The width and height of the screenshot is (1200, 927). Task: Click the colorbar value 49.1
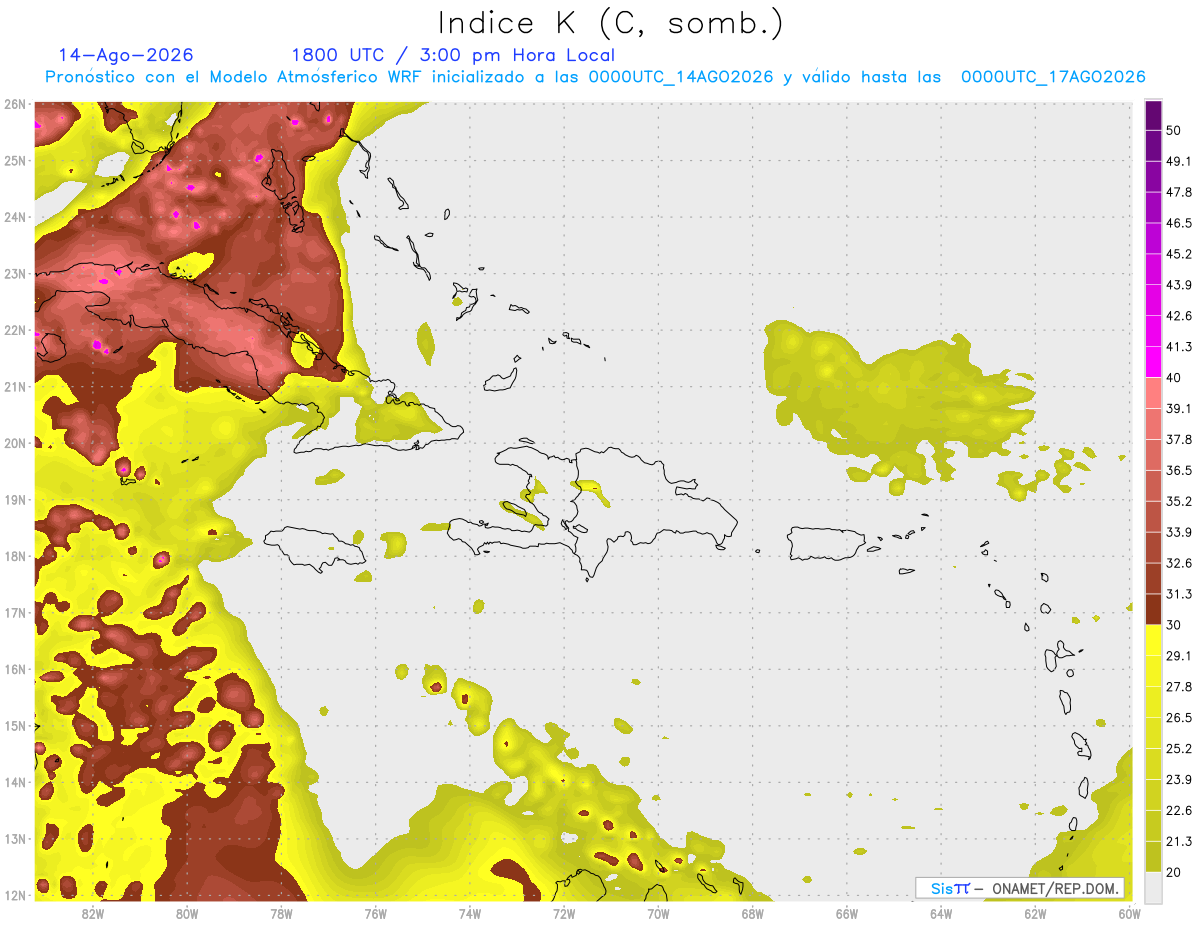(1179, 161)
